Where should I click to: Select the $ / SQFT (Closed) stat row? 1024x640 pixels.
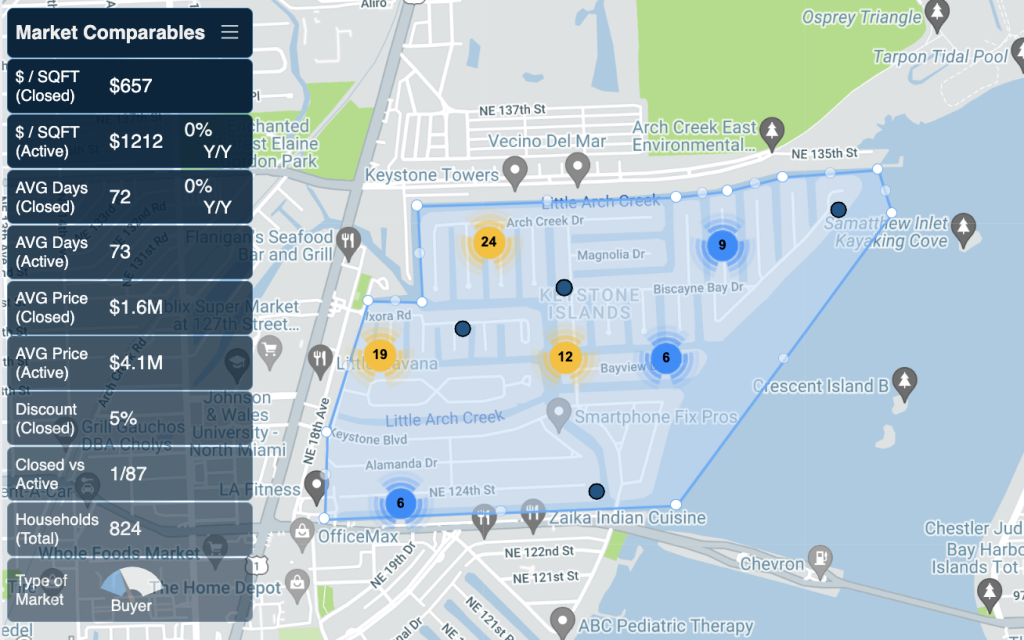130,86
